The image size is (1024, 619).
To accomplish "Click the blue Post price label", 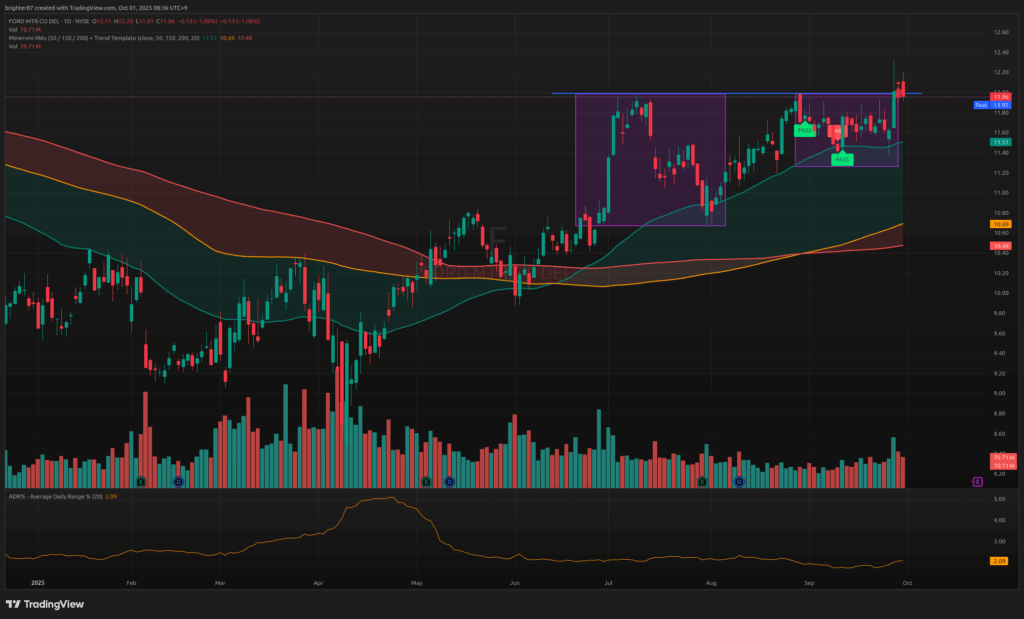I will tap(981, 104).
